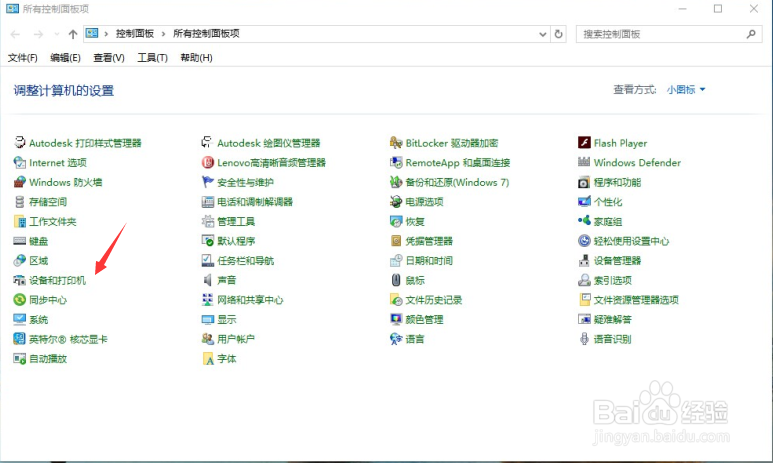Click the 自动播放 icon
The image size is (773, 463).
click(x=20, y=358)
